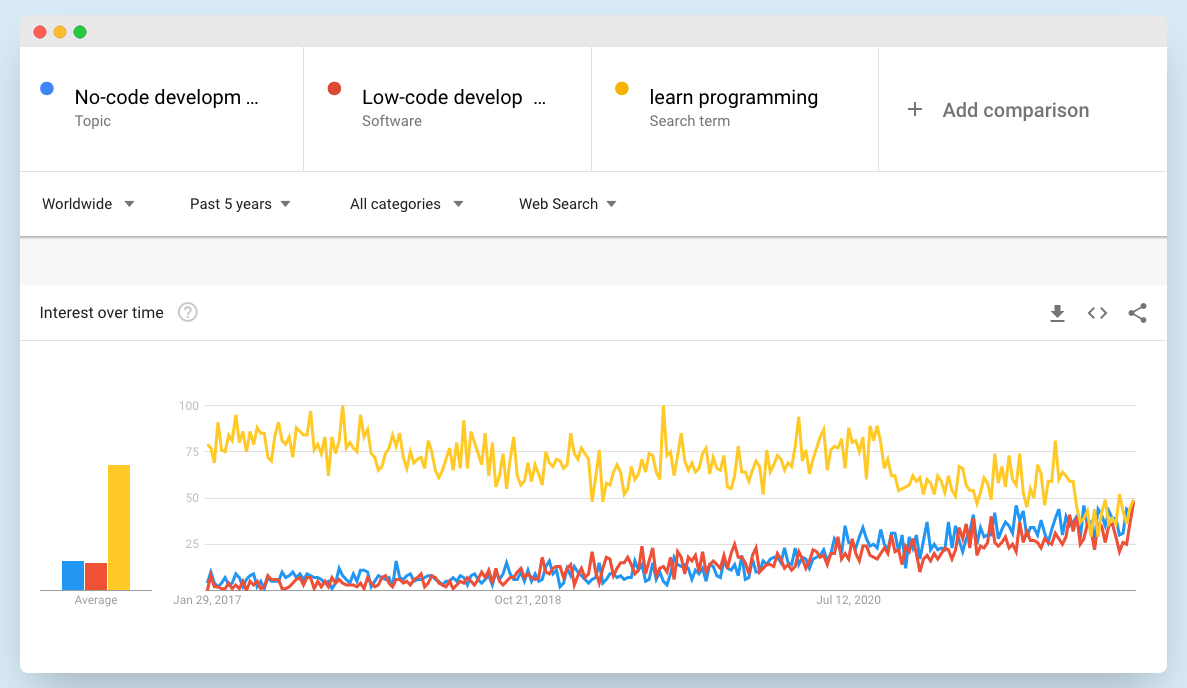
Task: Click the green macOS maximize button
Action: (80, 32)
